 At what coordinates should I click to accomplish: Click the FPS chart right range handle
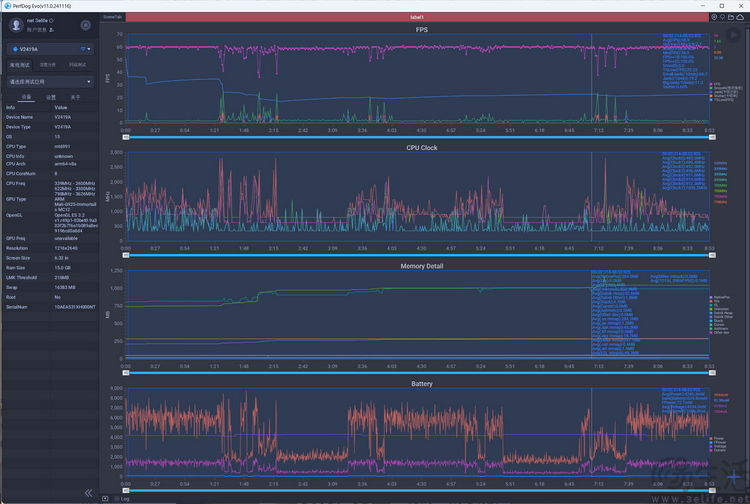[x=712, y=137]
